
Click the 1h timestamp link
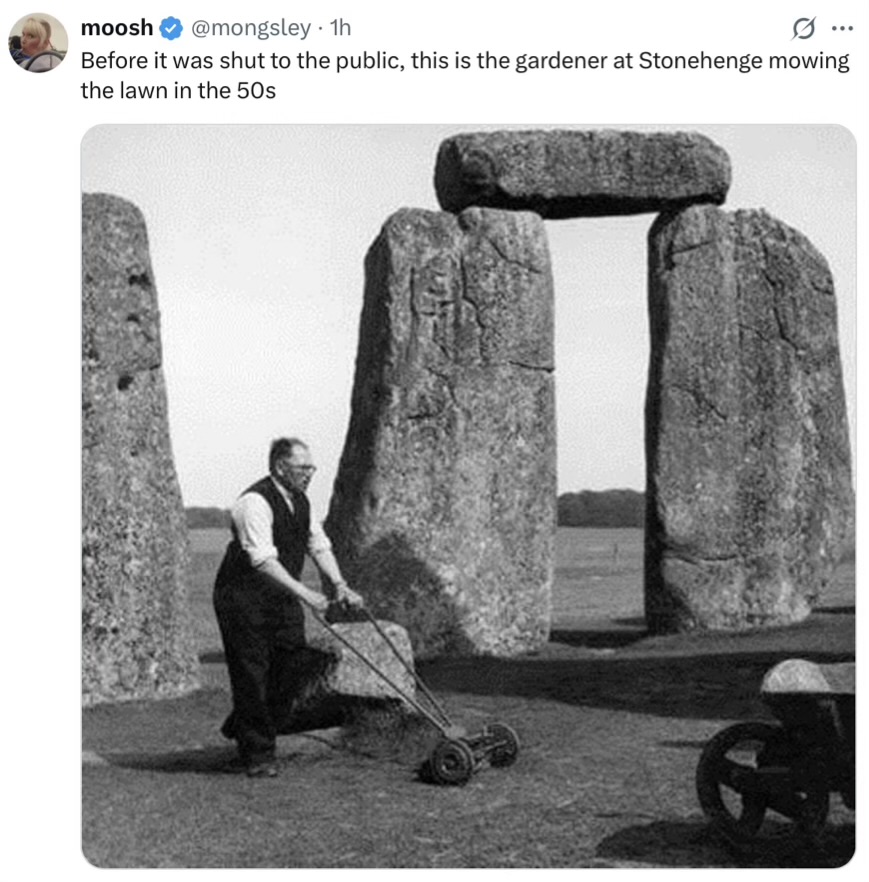click(340, 28)
